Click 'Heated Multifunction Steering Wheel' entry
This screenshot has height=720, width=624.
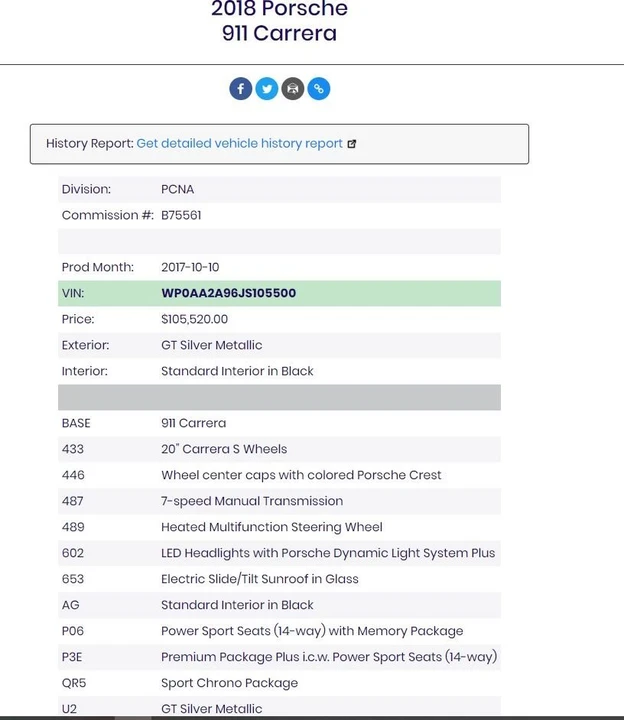coord(272,527)
